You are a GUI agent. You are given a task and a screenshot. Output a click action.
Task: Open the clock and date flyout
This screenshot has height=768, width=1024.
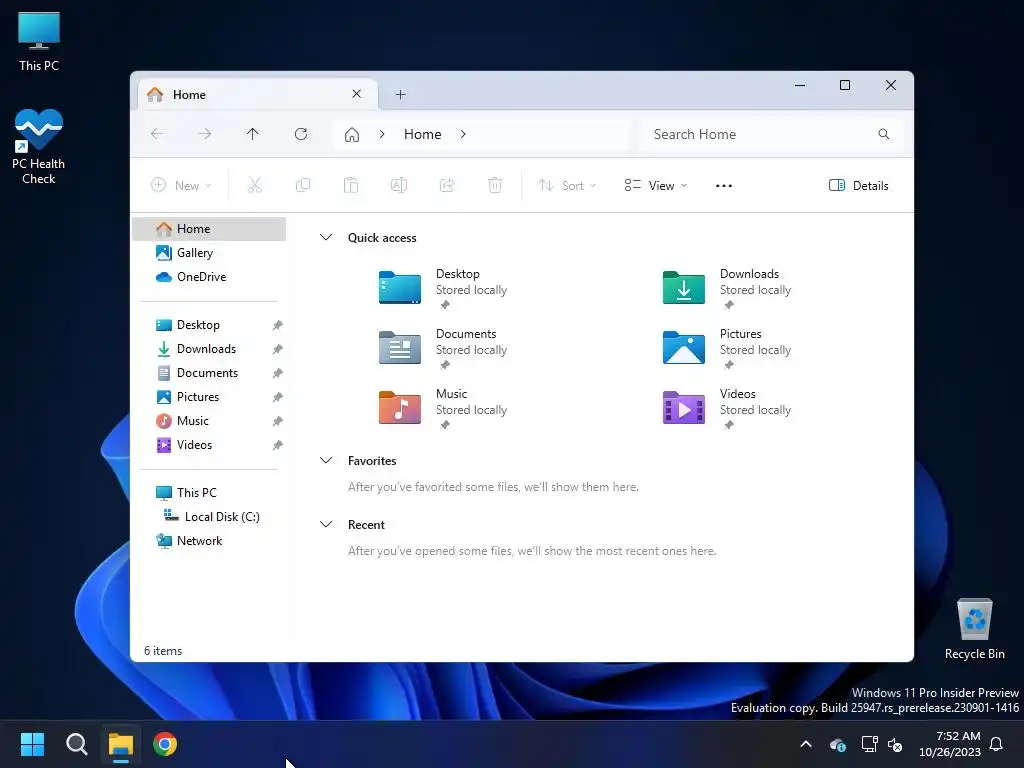coord(950,744)
